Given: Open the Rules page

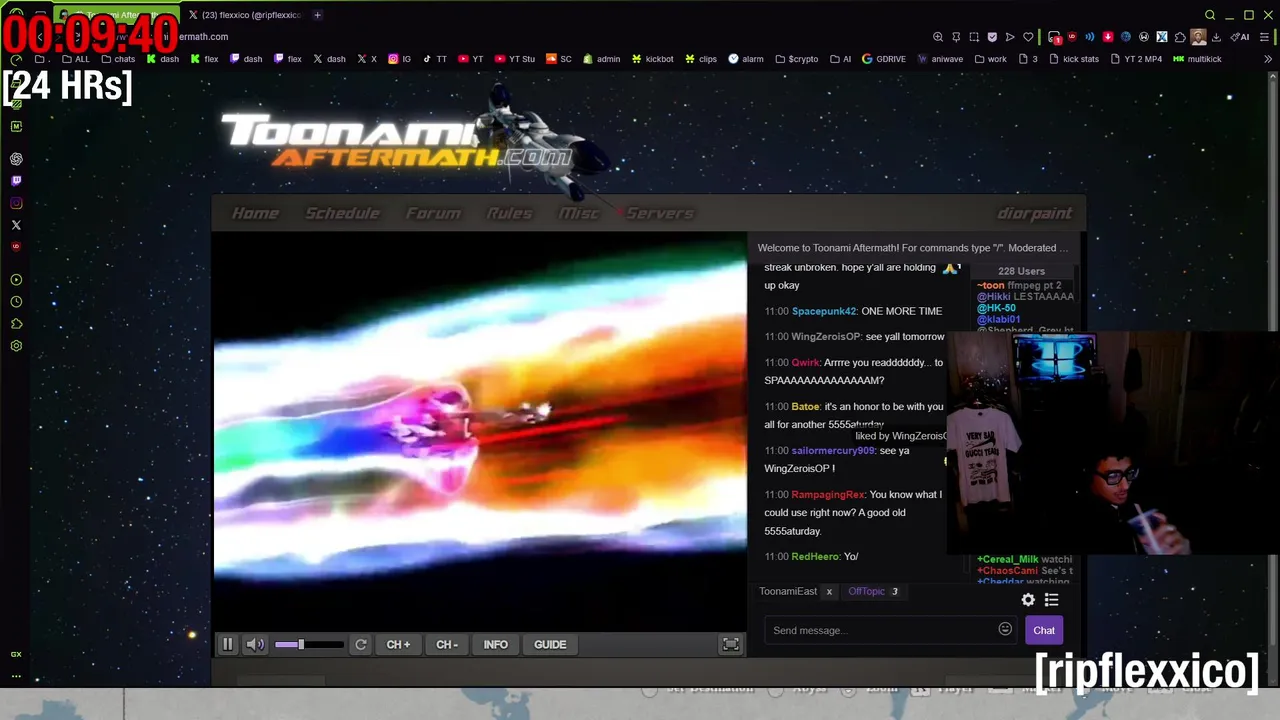Looking at the screenshot, I should 509,213.
